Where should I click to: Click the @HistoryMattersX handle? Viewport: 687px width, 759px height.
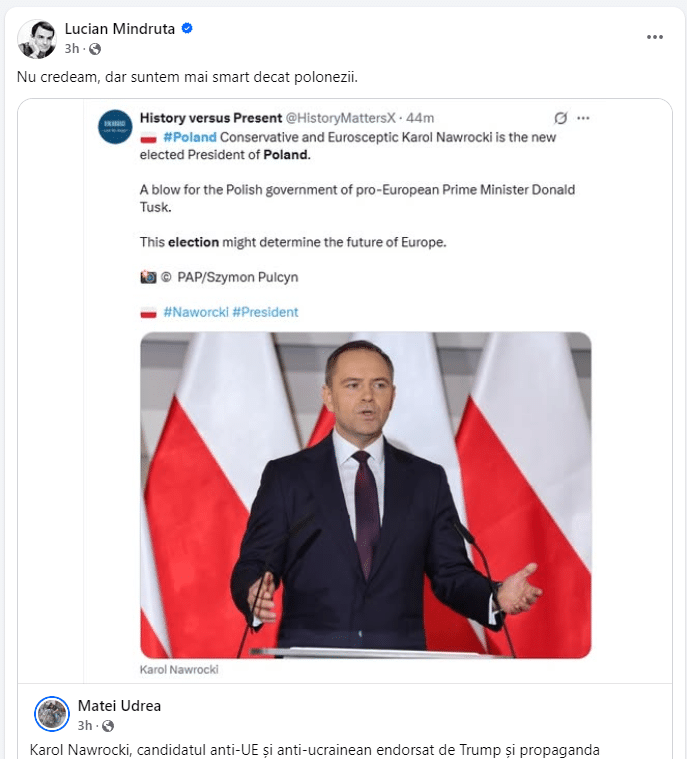(x=341, y=118)
